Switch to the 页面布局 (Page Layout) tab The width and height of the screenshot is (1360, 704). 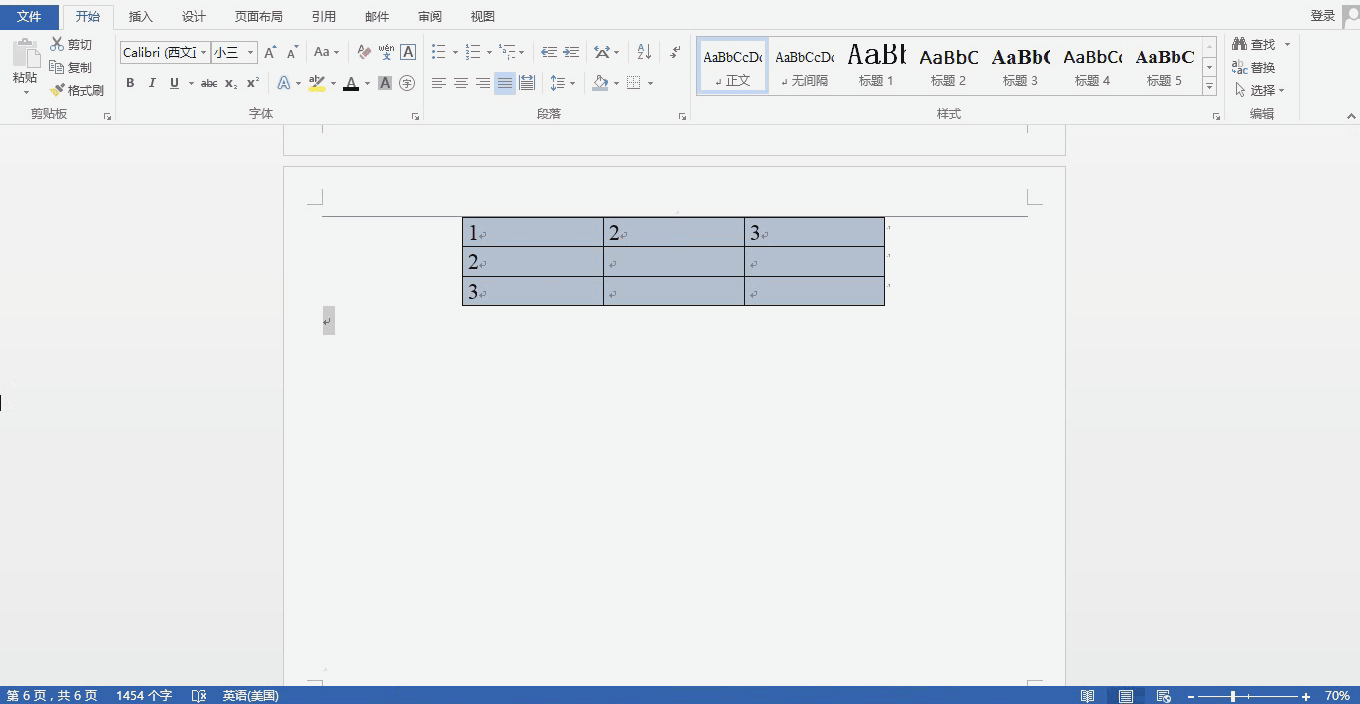pyautogui.click(x=258, y=16)
